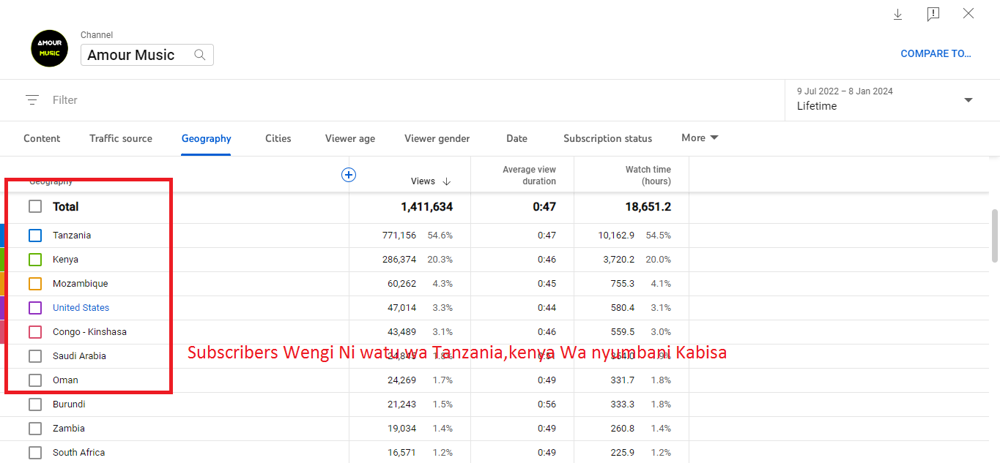
Task: Expand the Lifetime date range dropdown
Action: pyautogui.click(x=967, y=100)
